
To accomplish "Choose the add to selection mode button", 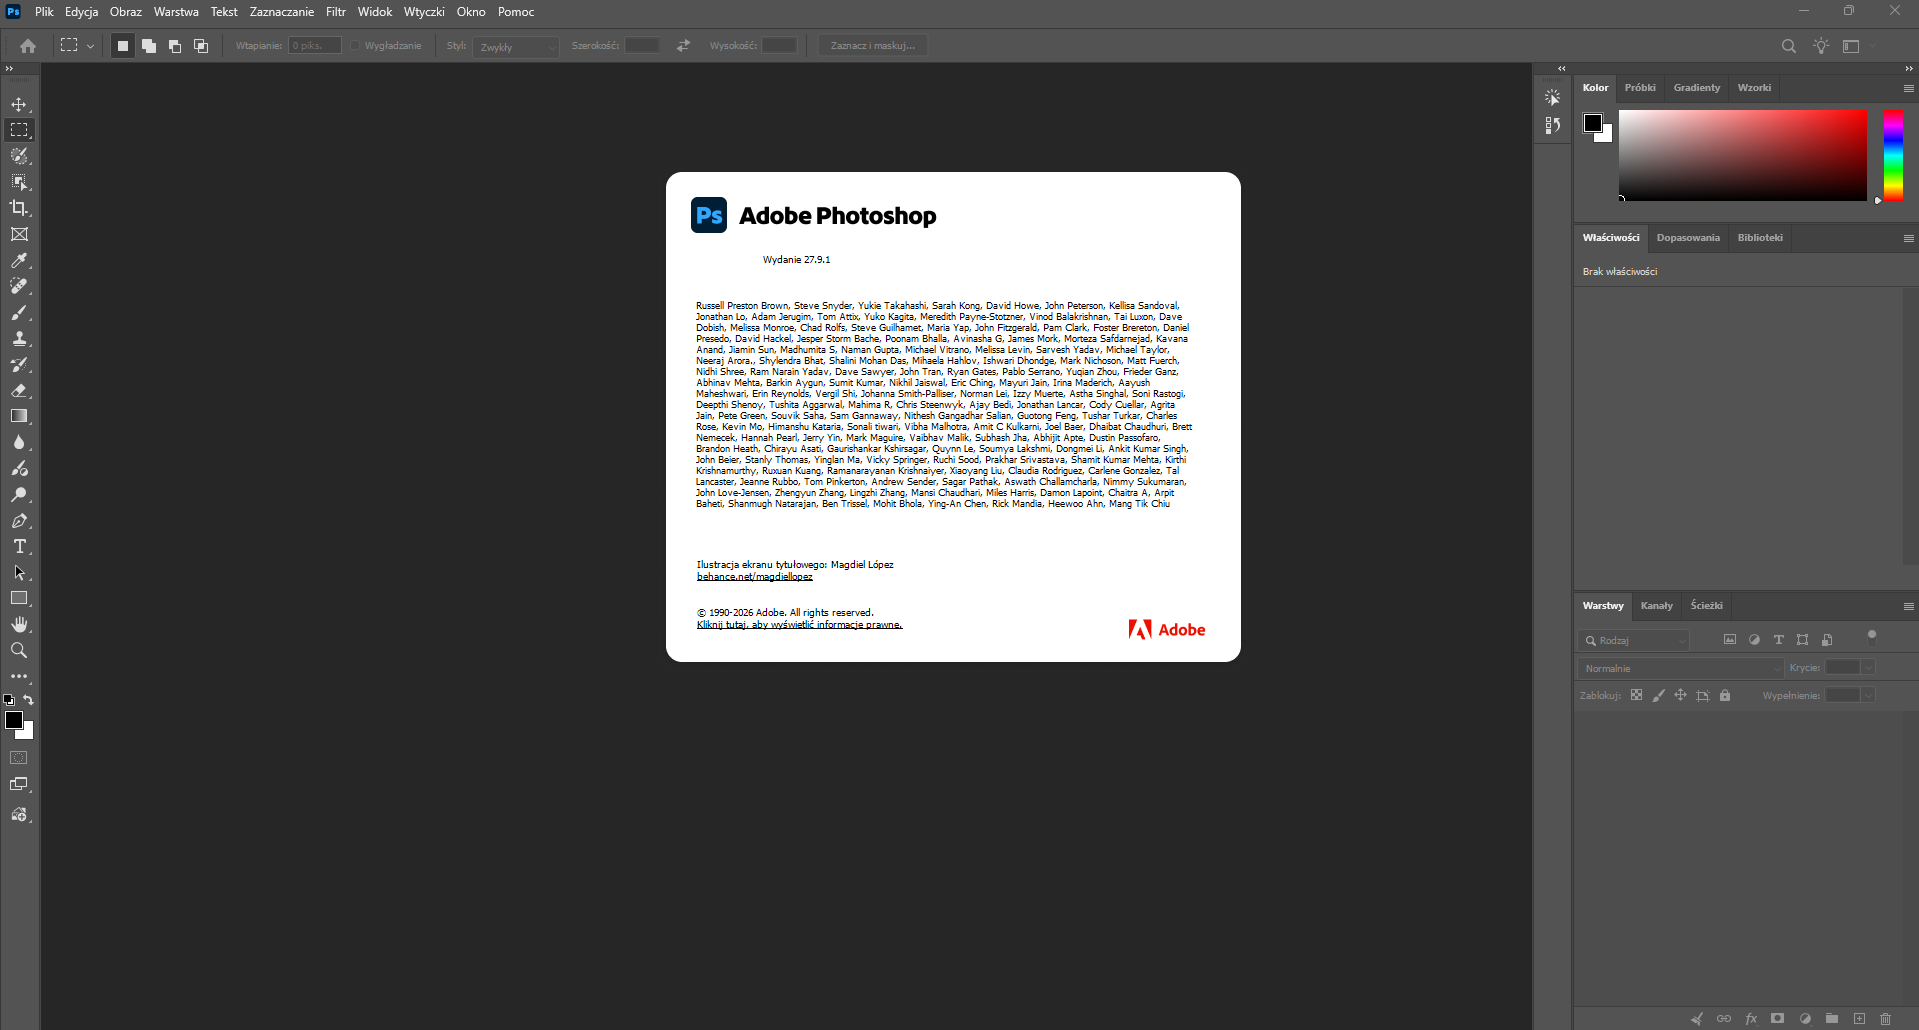I will [x=149, y=46].
